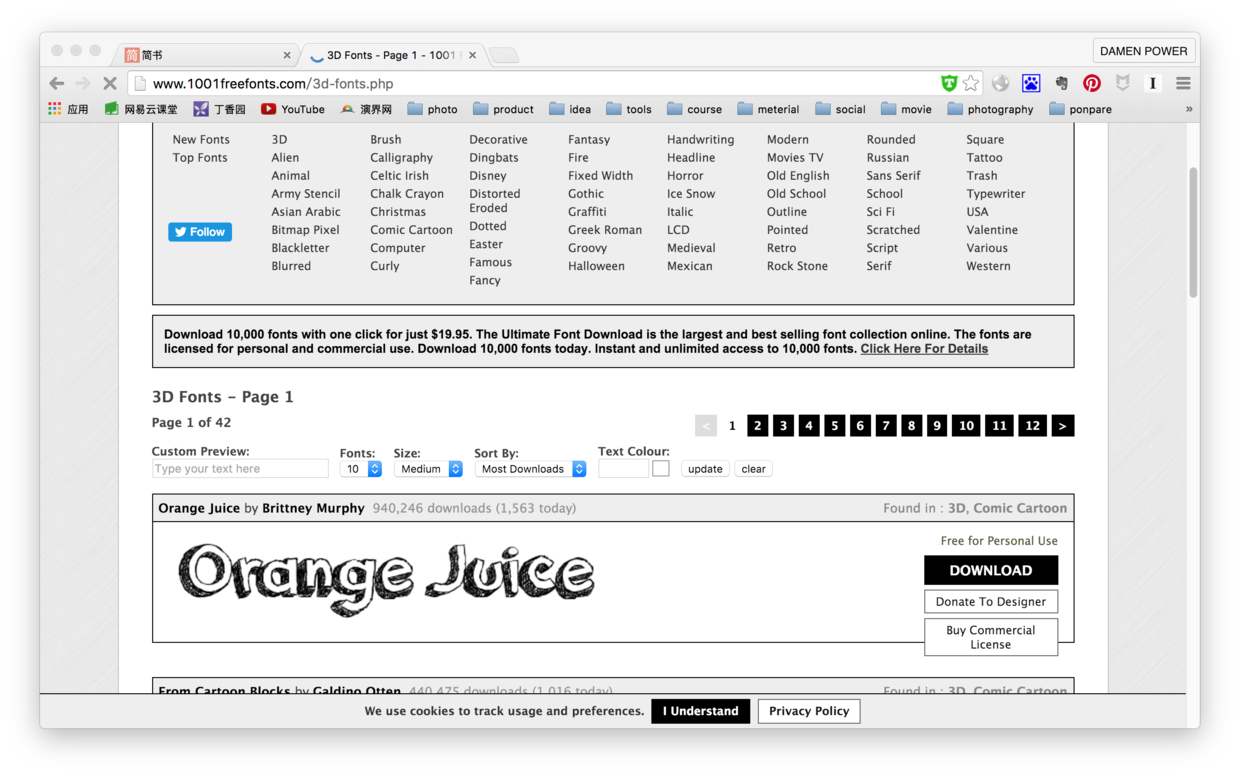The image size is (1240, 776).
Task: Open the Sort By dropdown
Action: [x=530, y=469]
